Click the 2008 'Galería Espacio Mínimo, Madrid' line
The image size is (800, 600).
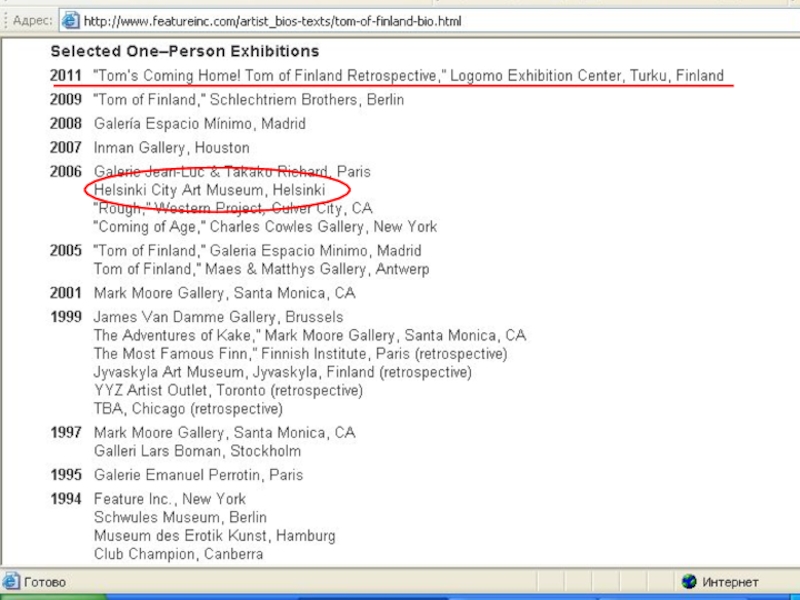pyautogui.click(x=199, y=123)
